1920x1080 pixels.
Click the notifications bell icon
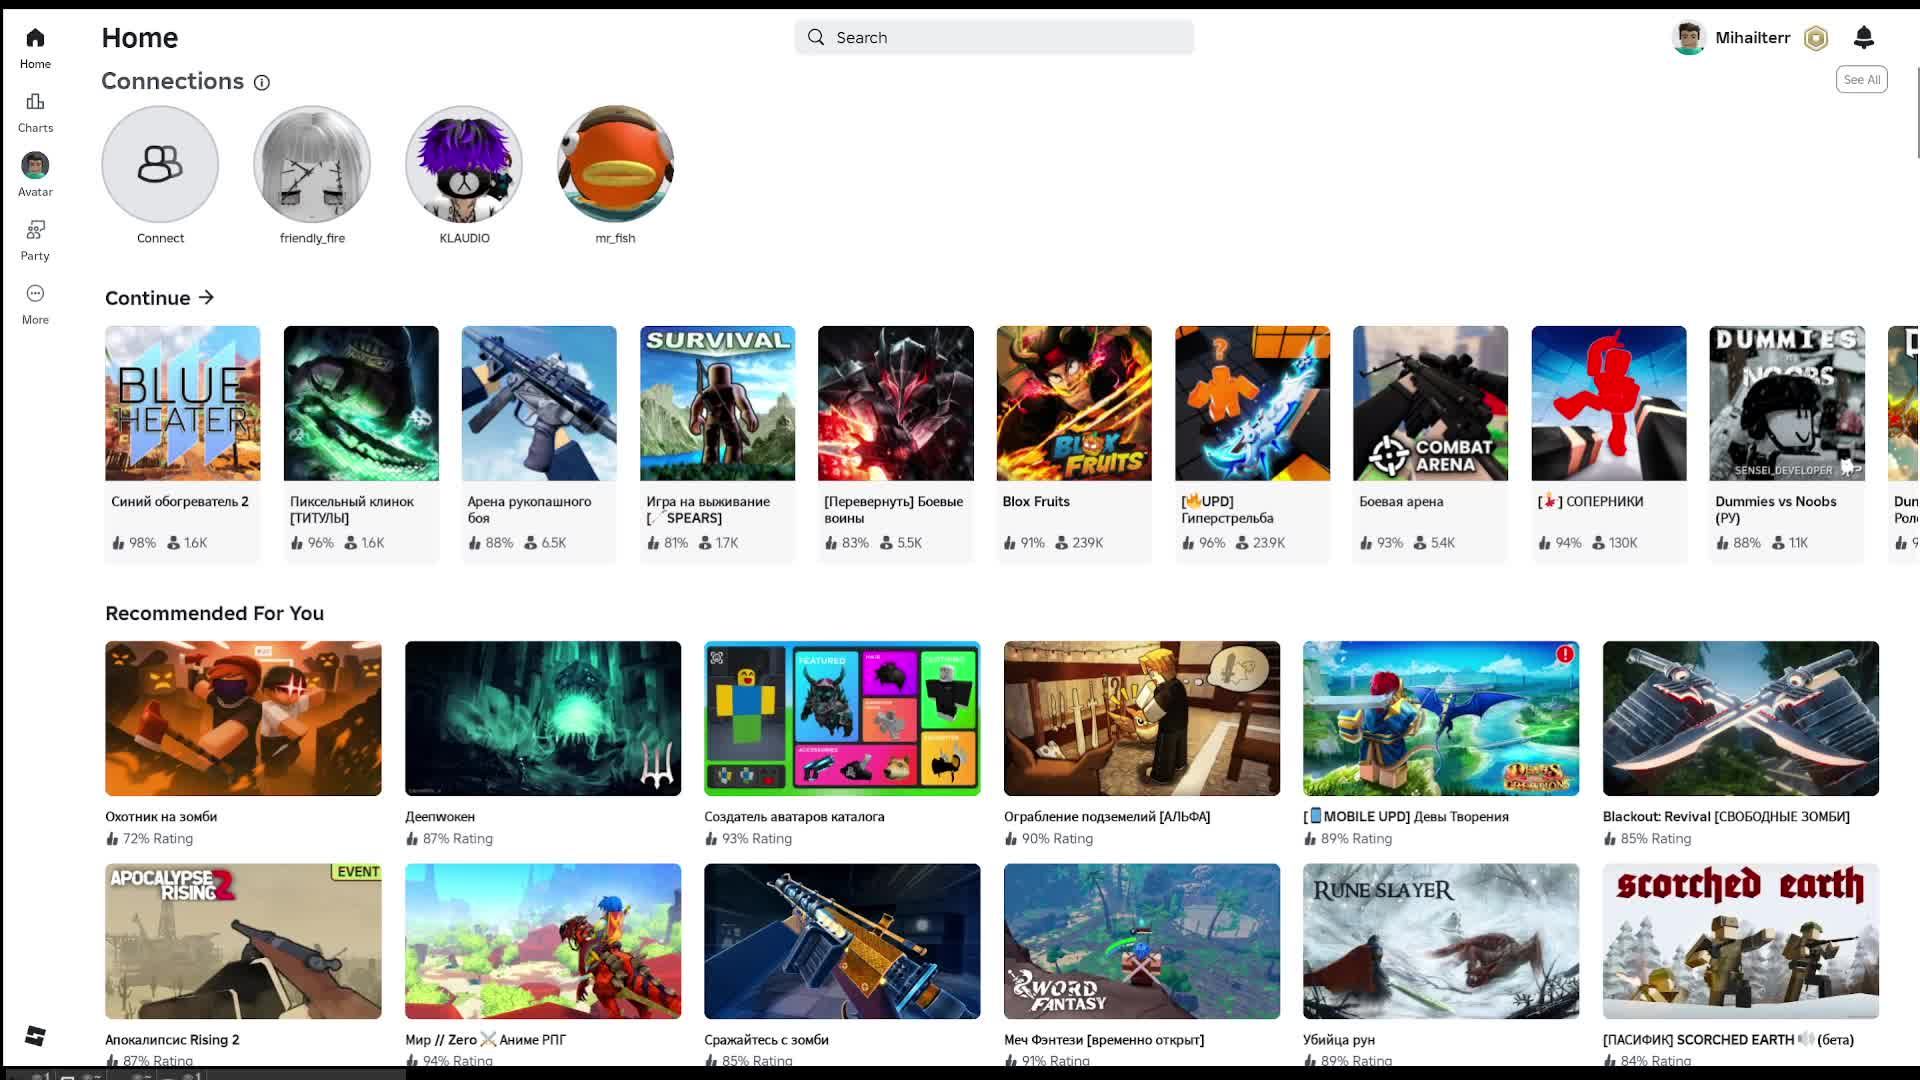[1863, 38]
